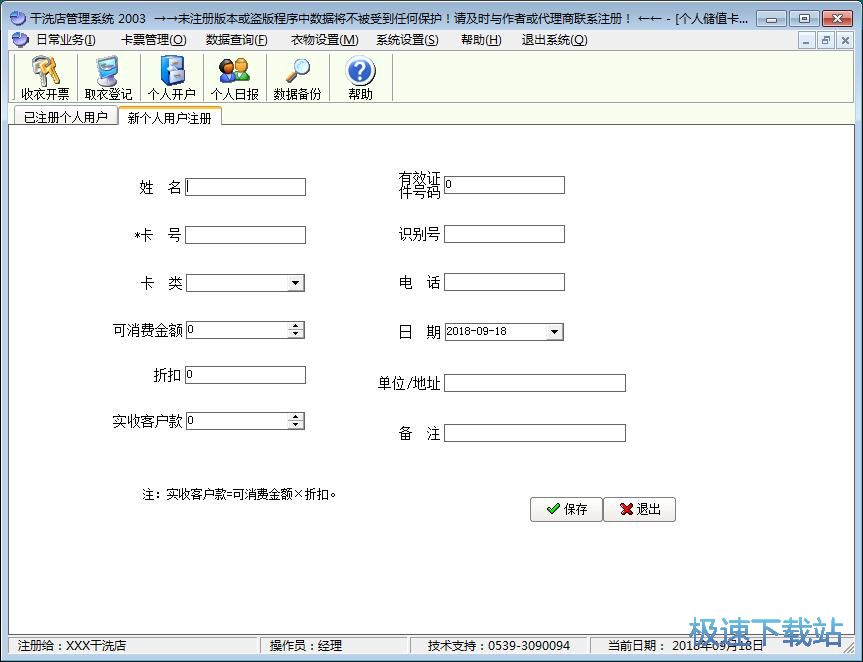Open the 帮助 question mark icon

tap(361, 78)
